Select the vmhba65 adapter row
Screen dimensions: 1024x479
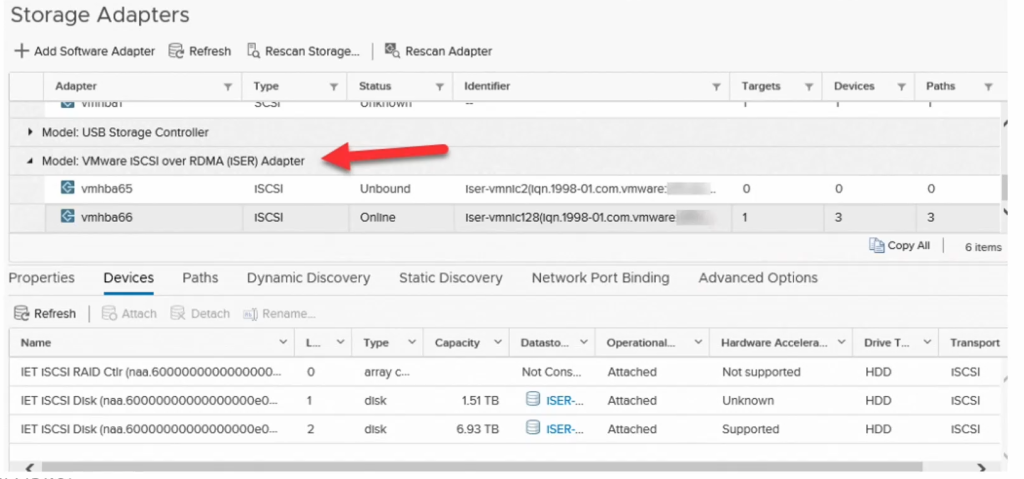(504, 189)
